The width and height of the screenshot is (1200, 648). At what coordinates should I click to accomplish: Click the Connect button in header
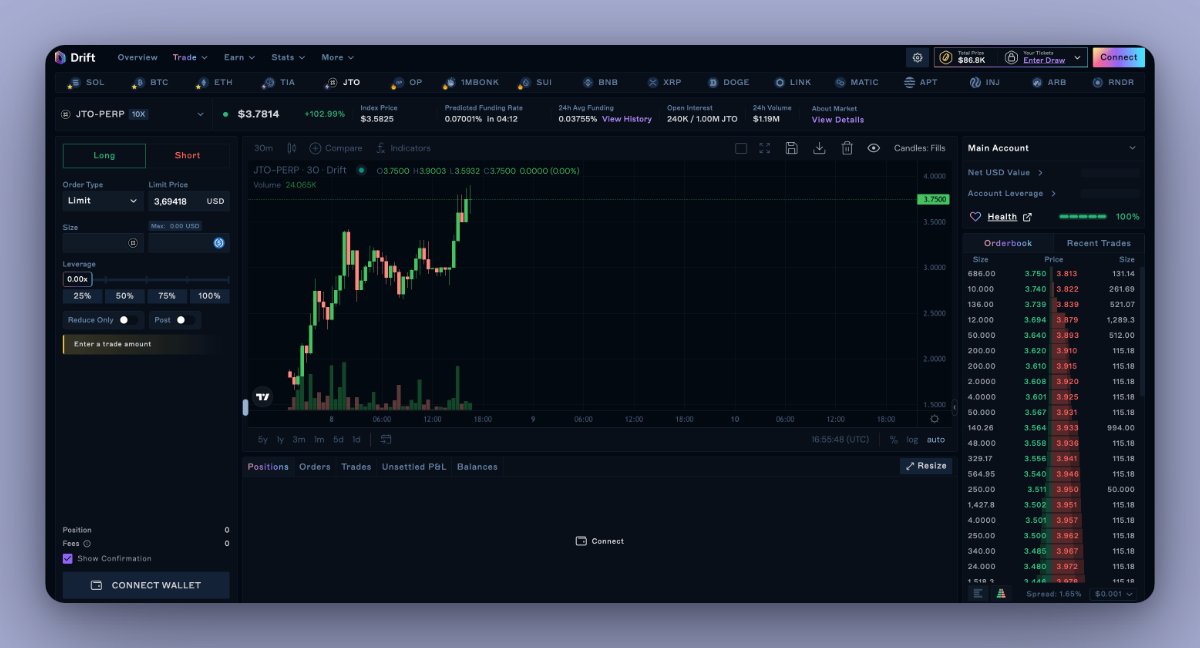point(1118,57)
